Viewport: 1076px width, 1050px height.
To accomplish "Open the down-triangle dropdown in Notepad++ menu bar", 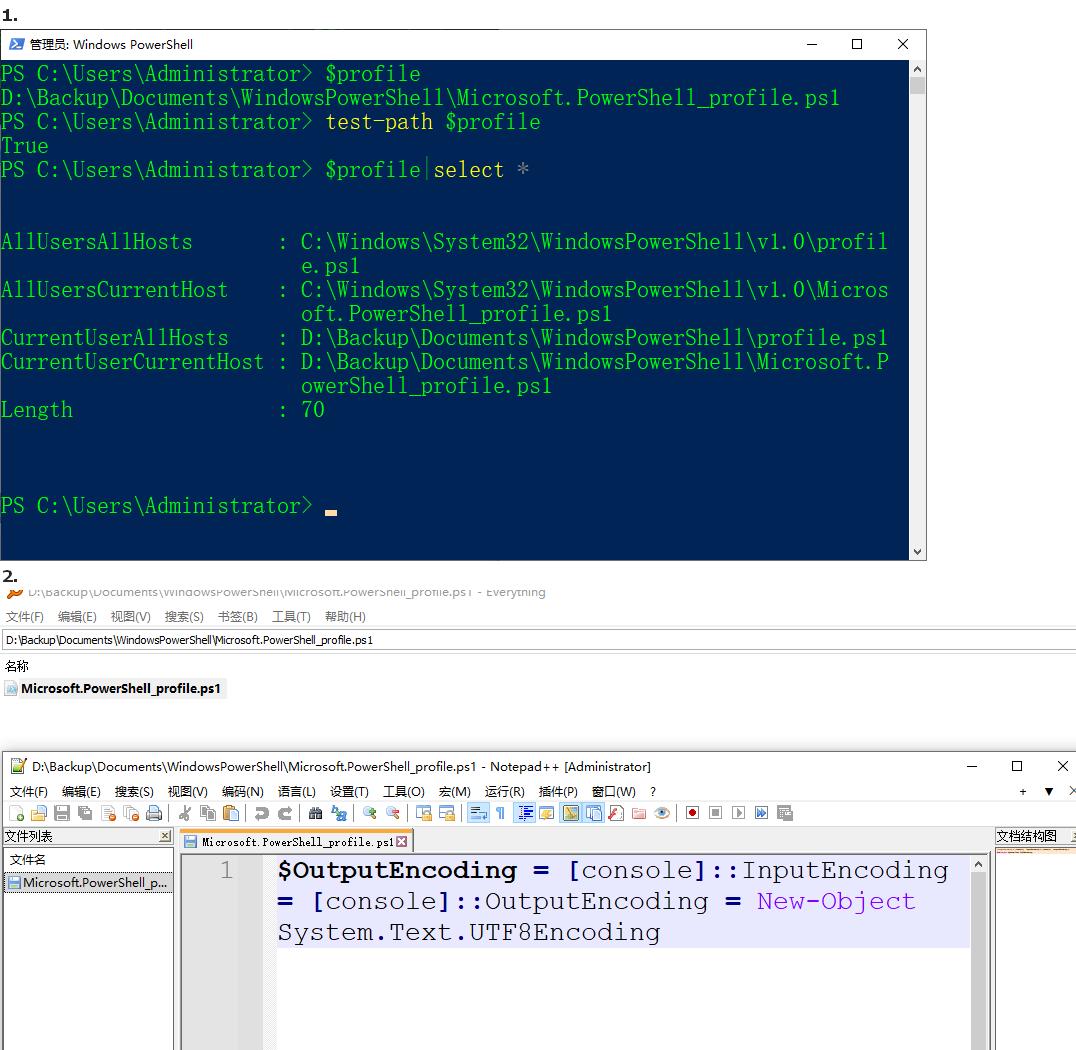I will [x=1048, y=791].
